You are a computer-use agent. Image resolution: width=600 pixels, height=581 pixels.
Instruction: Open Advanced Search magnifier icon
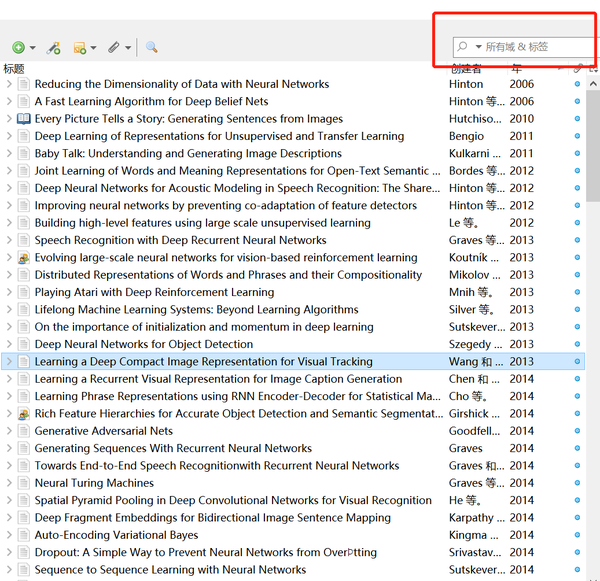pos(152,47)
